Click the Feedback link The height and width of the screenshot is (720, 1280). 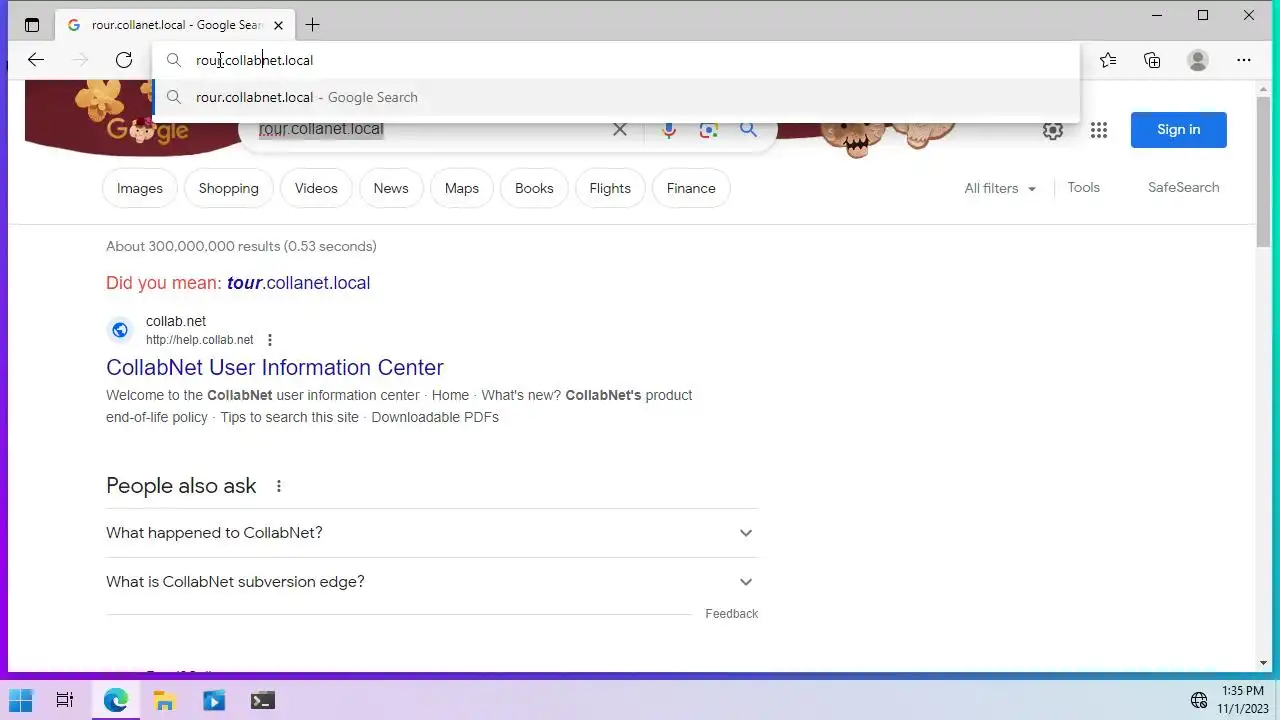732,614
